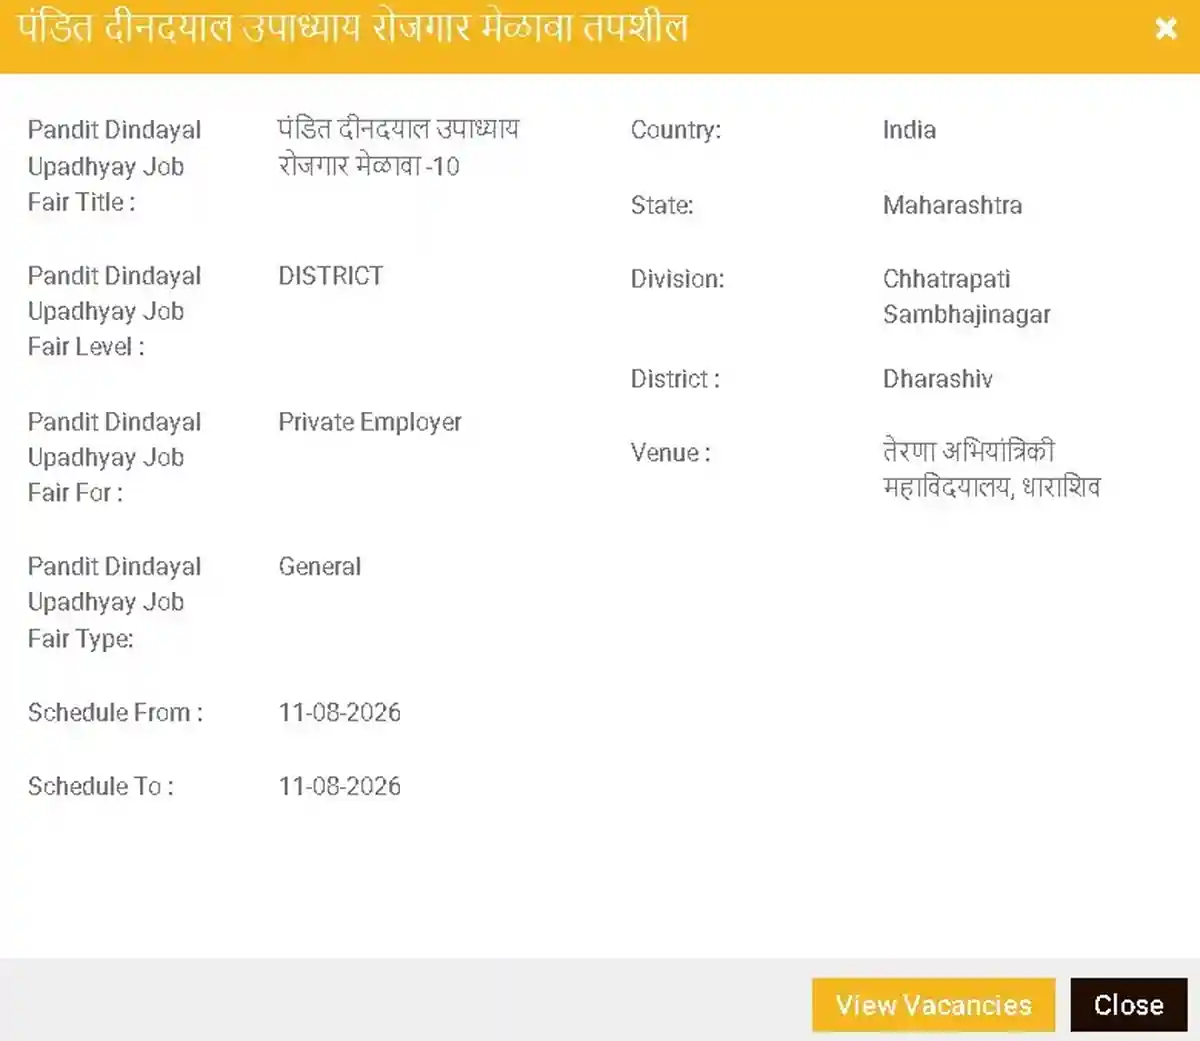Close the dialog with the X icon
The width and height of the screenshot is (1200, 1041).
point(1165,28)
